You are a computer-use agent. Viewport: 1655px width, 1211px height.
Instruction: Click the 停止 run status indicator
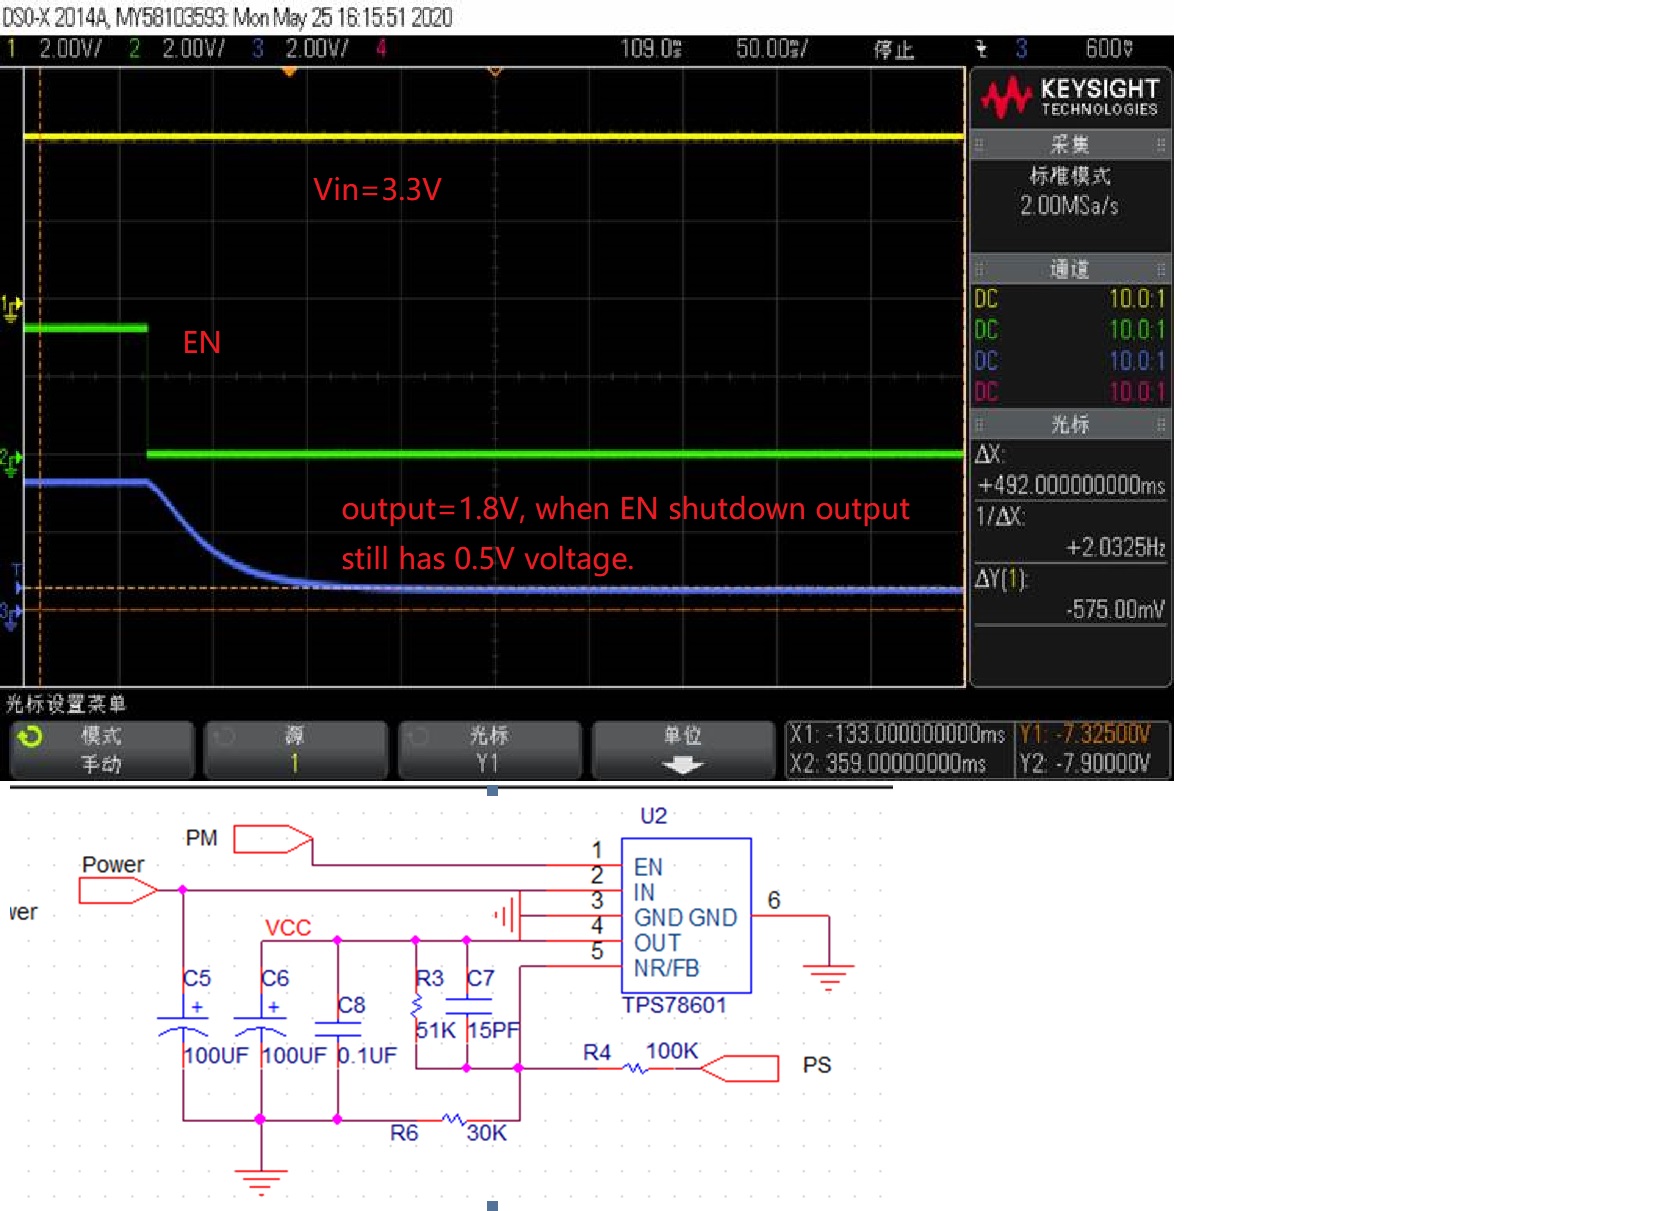893,49
